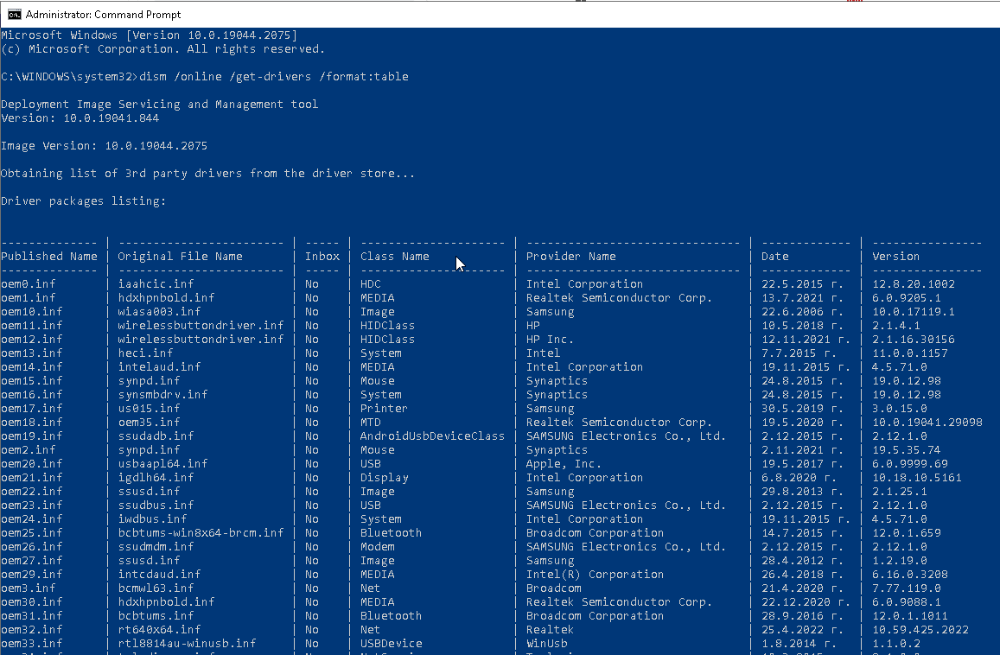Click the Apple, Inc. provider name
The height and width of the screenshot is (655, 1000).
click(x=564, y=464)
